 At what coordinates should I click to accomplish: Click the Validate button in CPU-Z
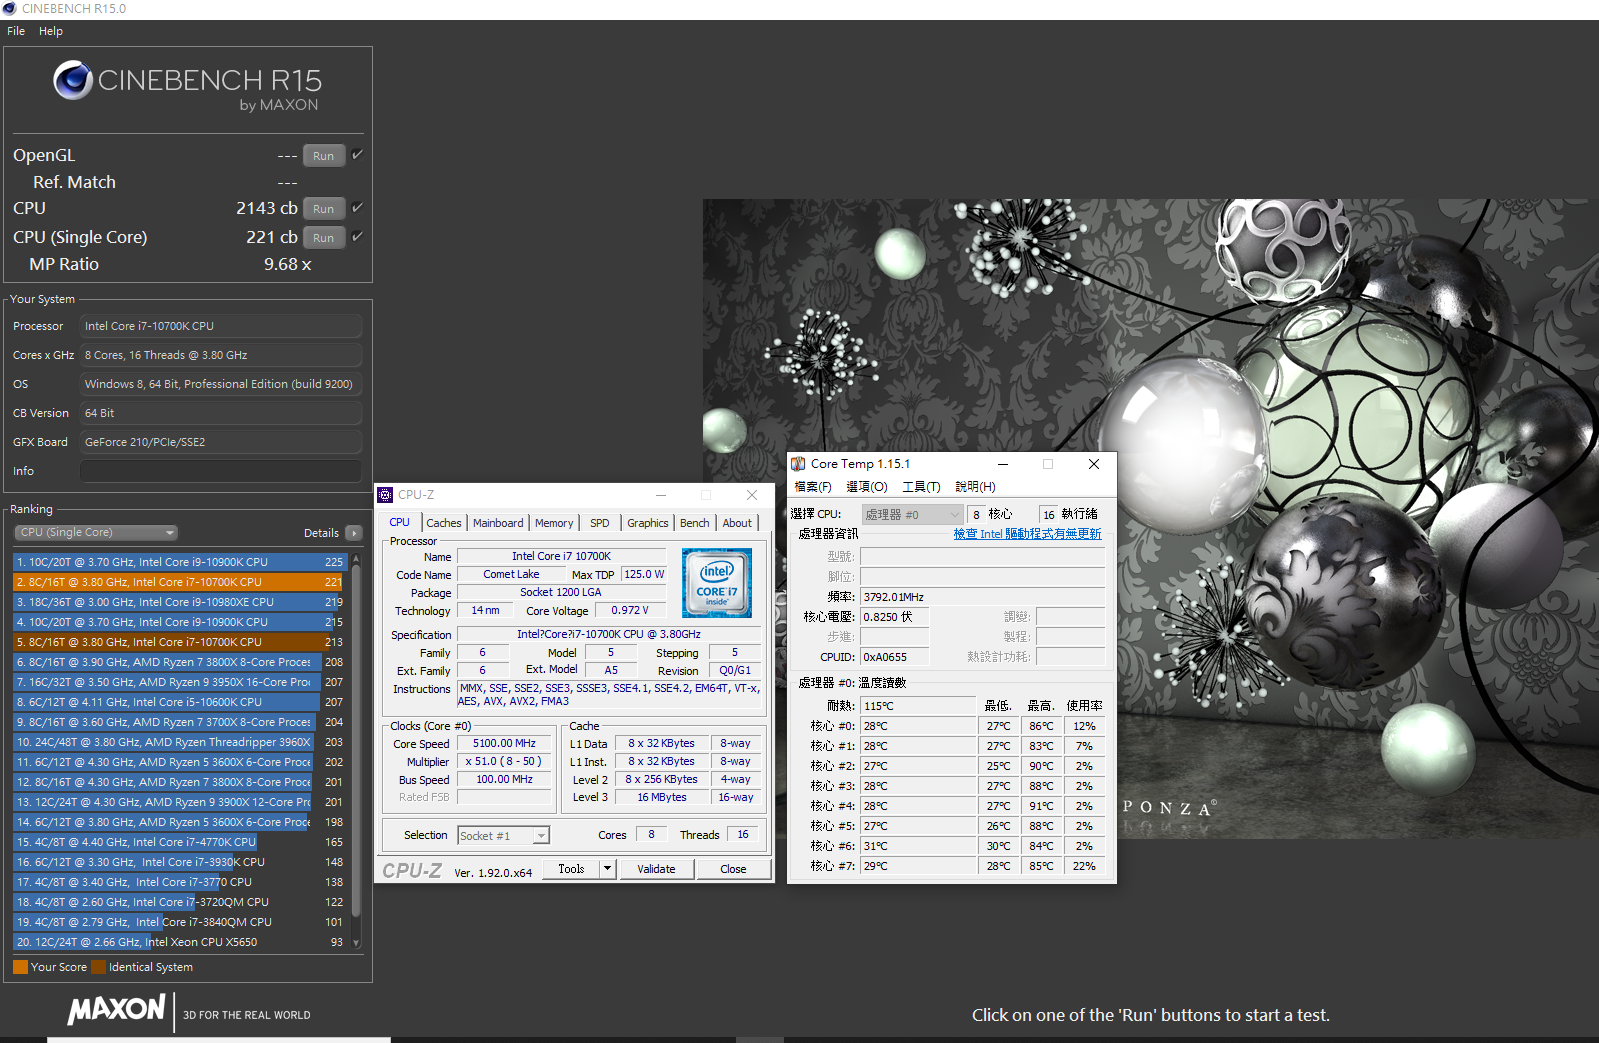[x=656, y=869]
